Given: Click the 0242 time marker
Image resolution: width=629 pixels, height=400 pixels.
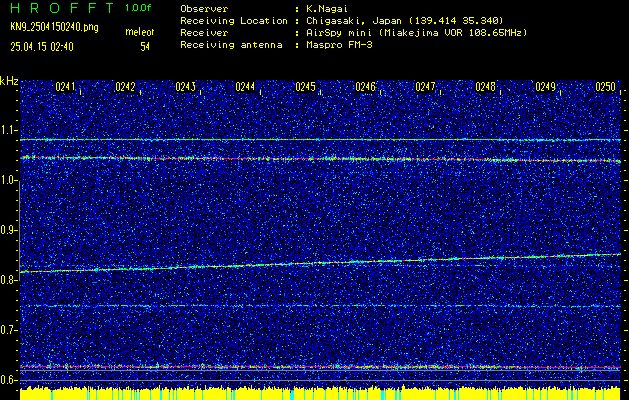Looking at the screenshot, I should (125, 87).
